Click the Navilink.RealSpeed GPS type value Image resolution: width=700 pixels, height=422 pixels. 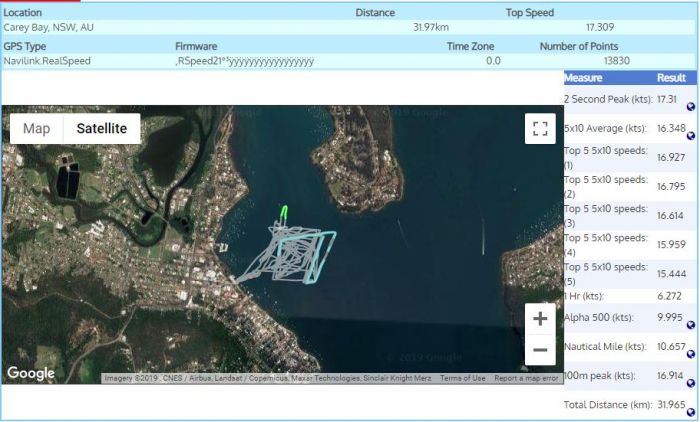pyautogui.click(x=47, y=61)
